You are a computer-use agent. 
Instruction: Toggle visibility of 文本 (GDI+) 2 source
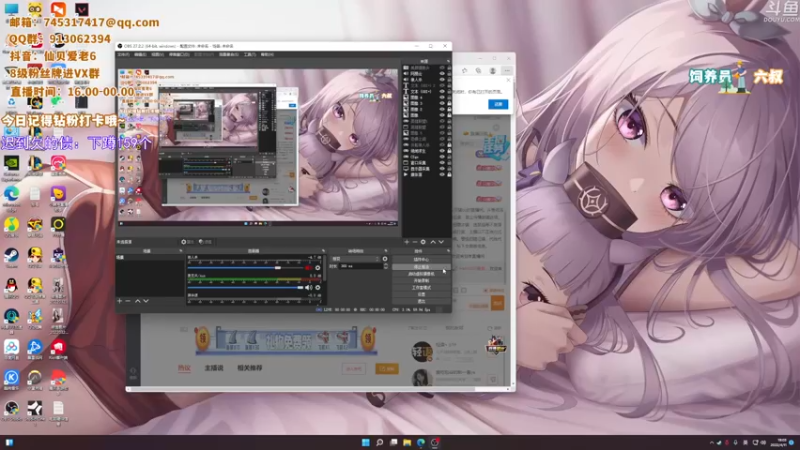[x=442, y=86]
